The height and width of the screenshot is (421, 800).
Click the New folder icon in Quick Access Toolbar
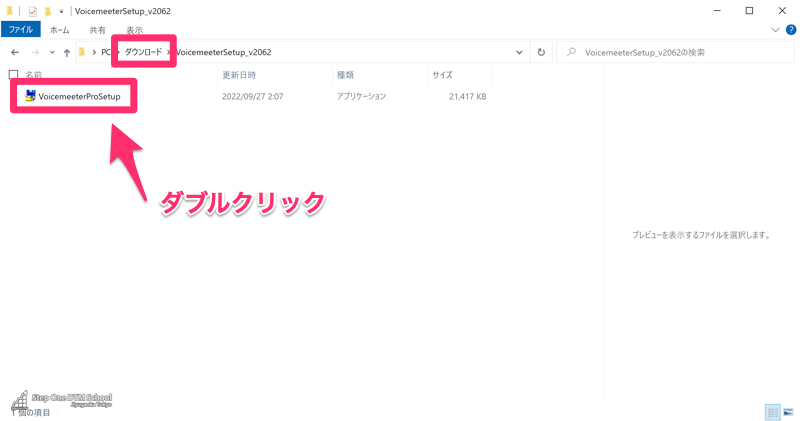coord(47,11)
